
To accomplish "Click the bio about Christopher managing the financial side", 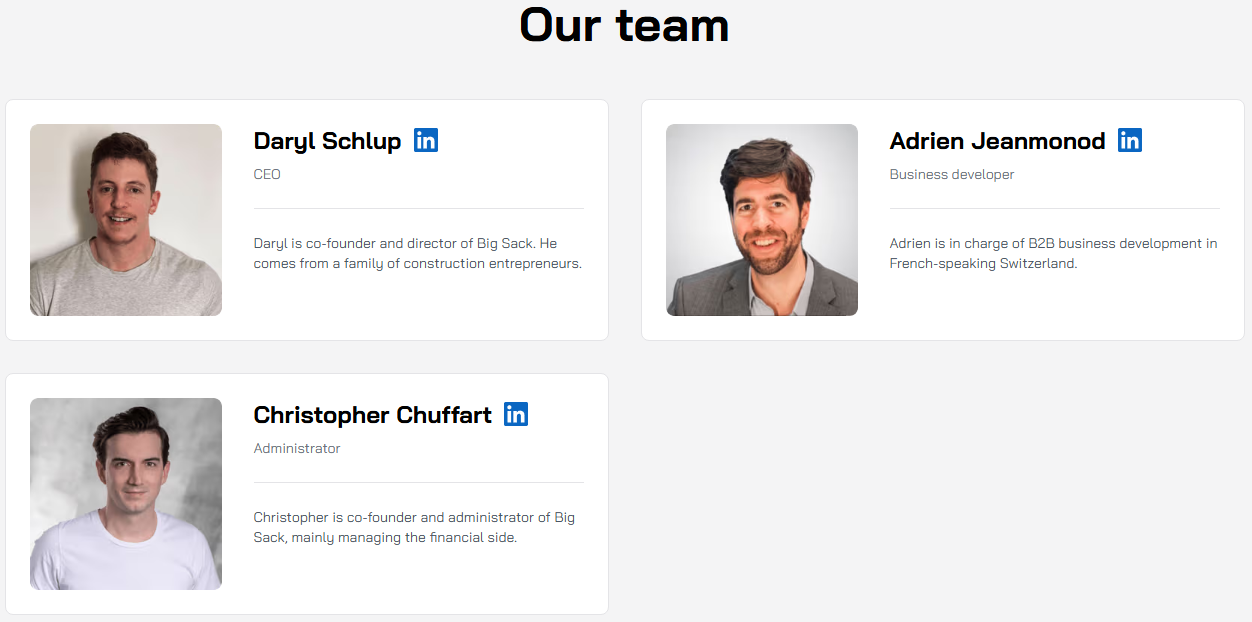I will [x=414, y=528].
